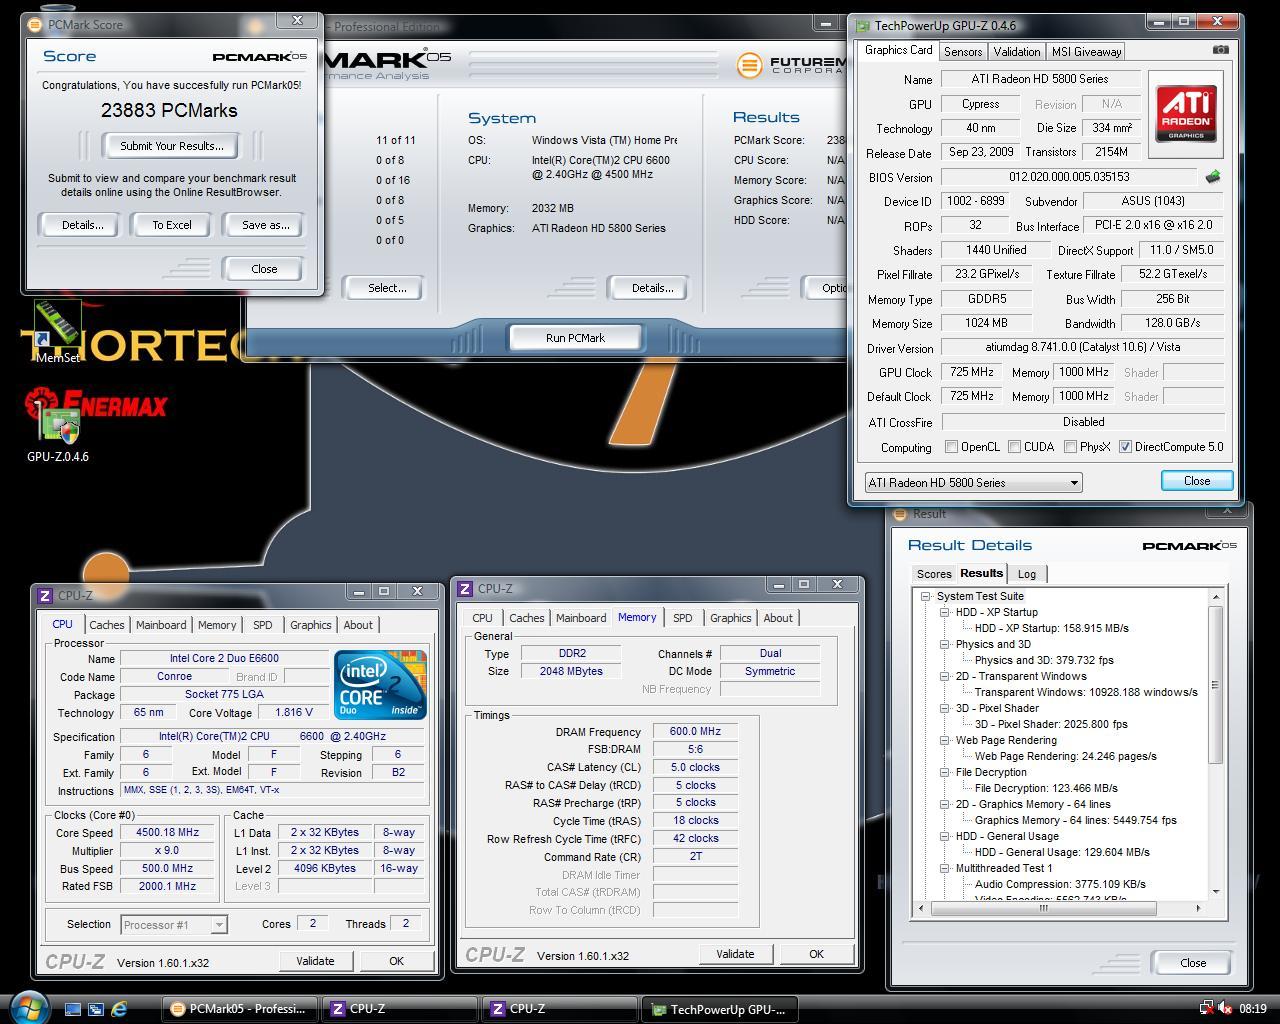
Task: Click Submit Your Results button
Action: click(x=171, y=146)
